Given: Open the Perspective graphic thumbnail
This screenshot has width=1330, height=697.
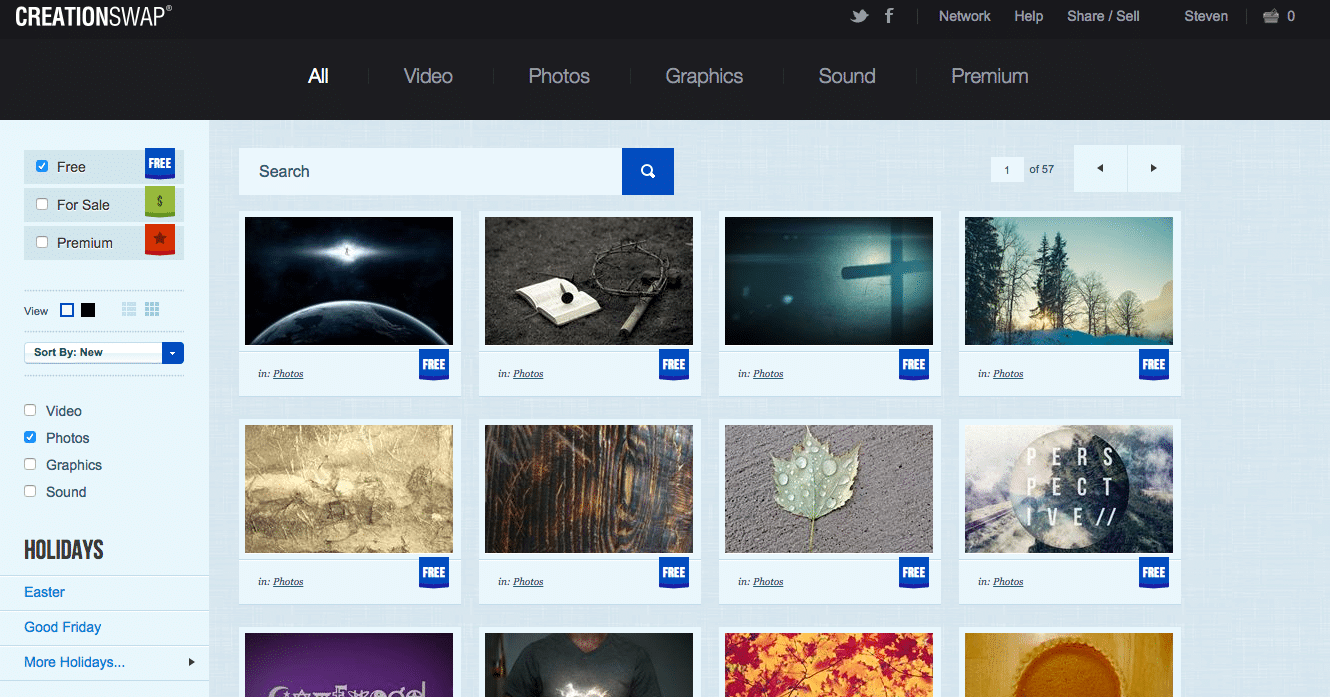Looking at the screenshot, I should [1069, 489].
